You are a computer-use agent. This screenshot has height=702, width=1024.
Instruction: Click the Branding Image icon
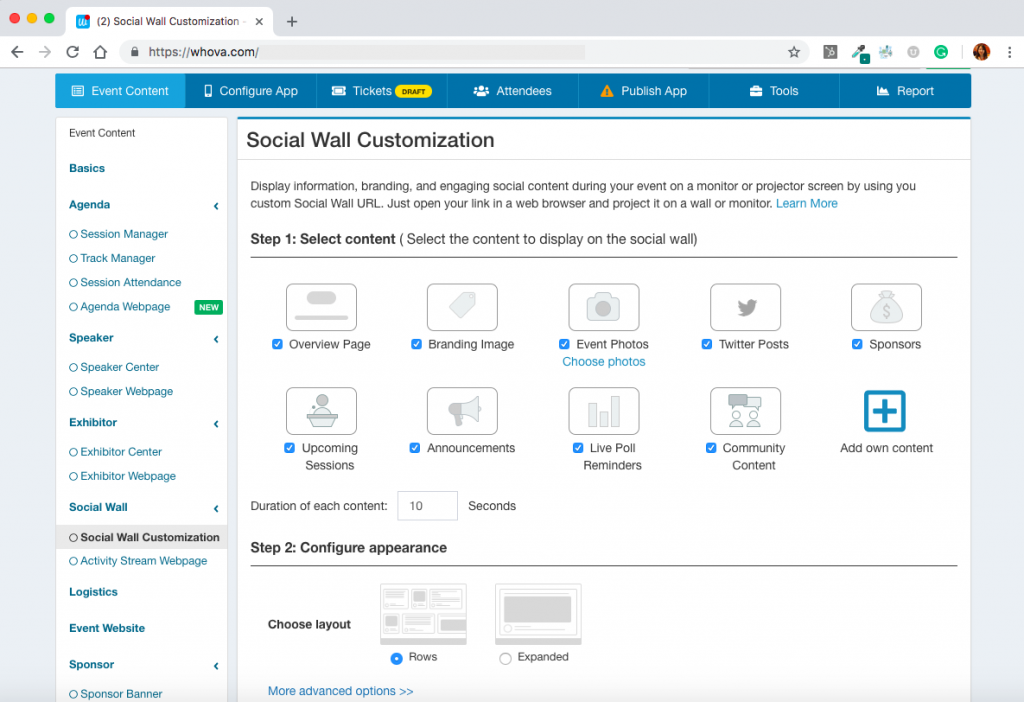462,307
